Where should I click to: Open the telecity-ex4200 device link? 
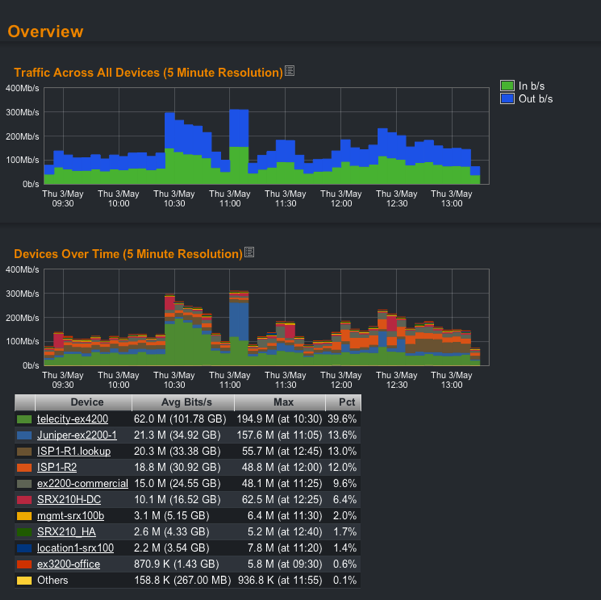coord(72,419)
